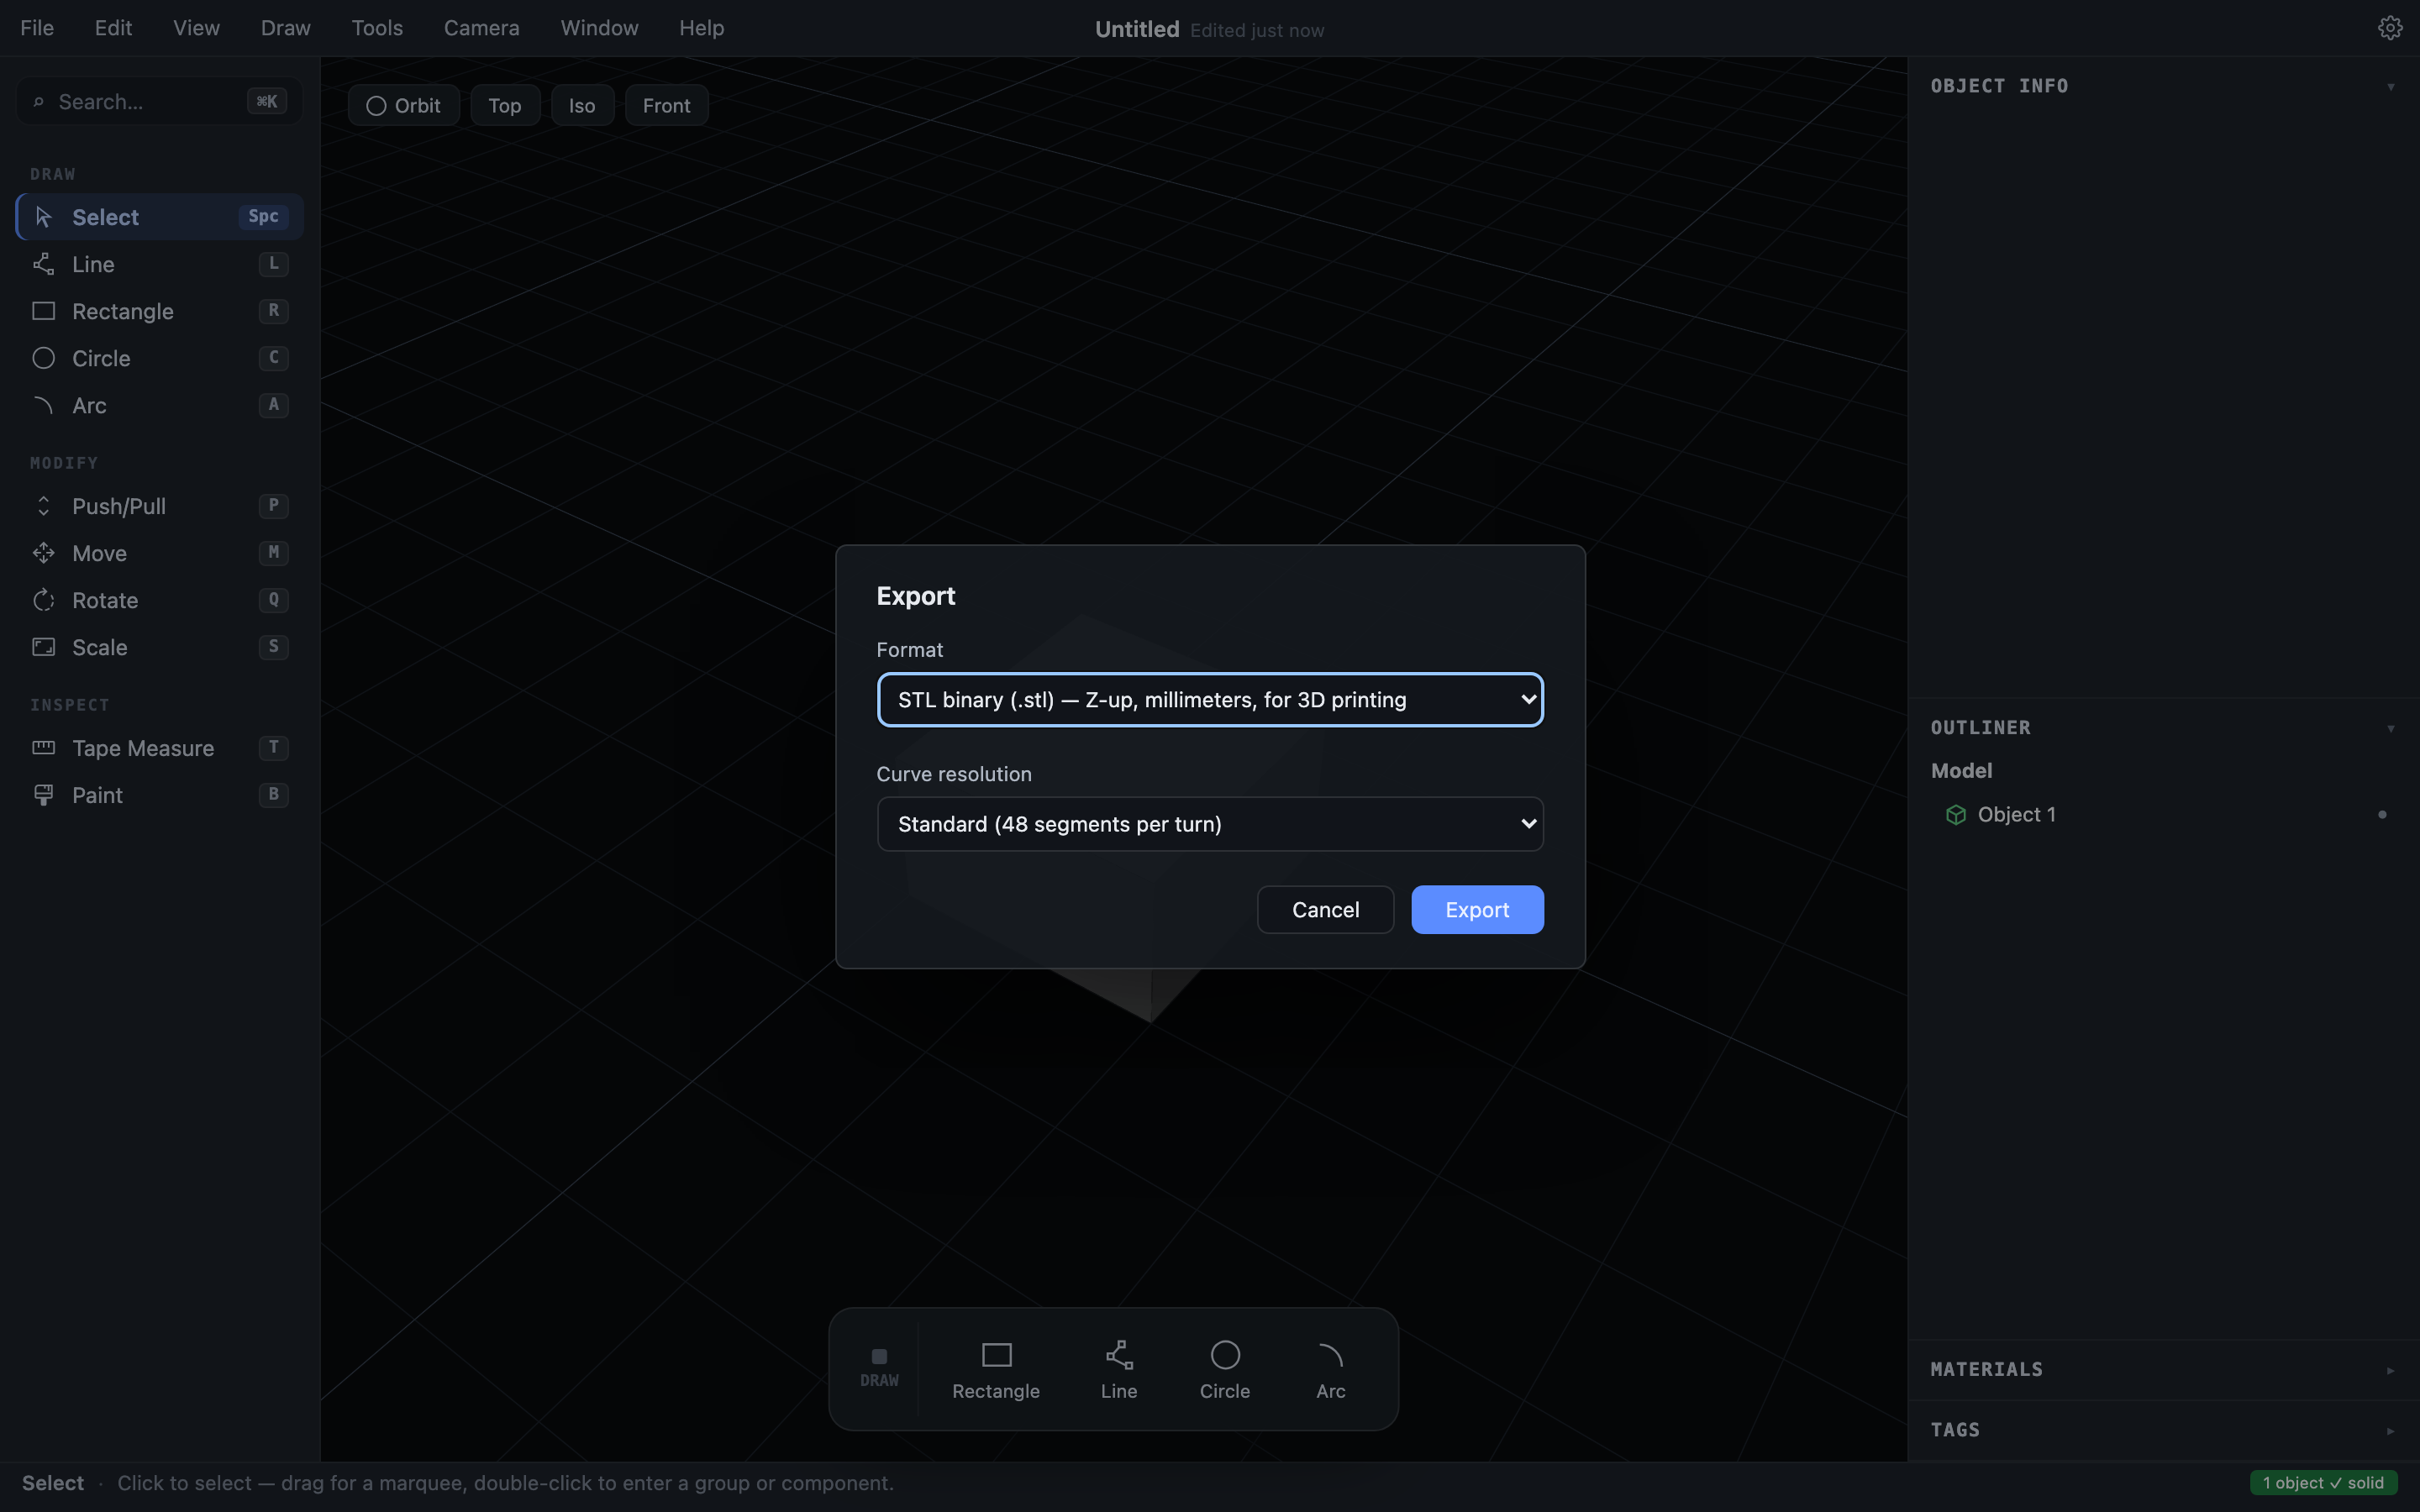Open the Edit menu
2420x1512 pixels.
(x=113, y=28)
